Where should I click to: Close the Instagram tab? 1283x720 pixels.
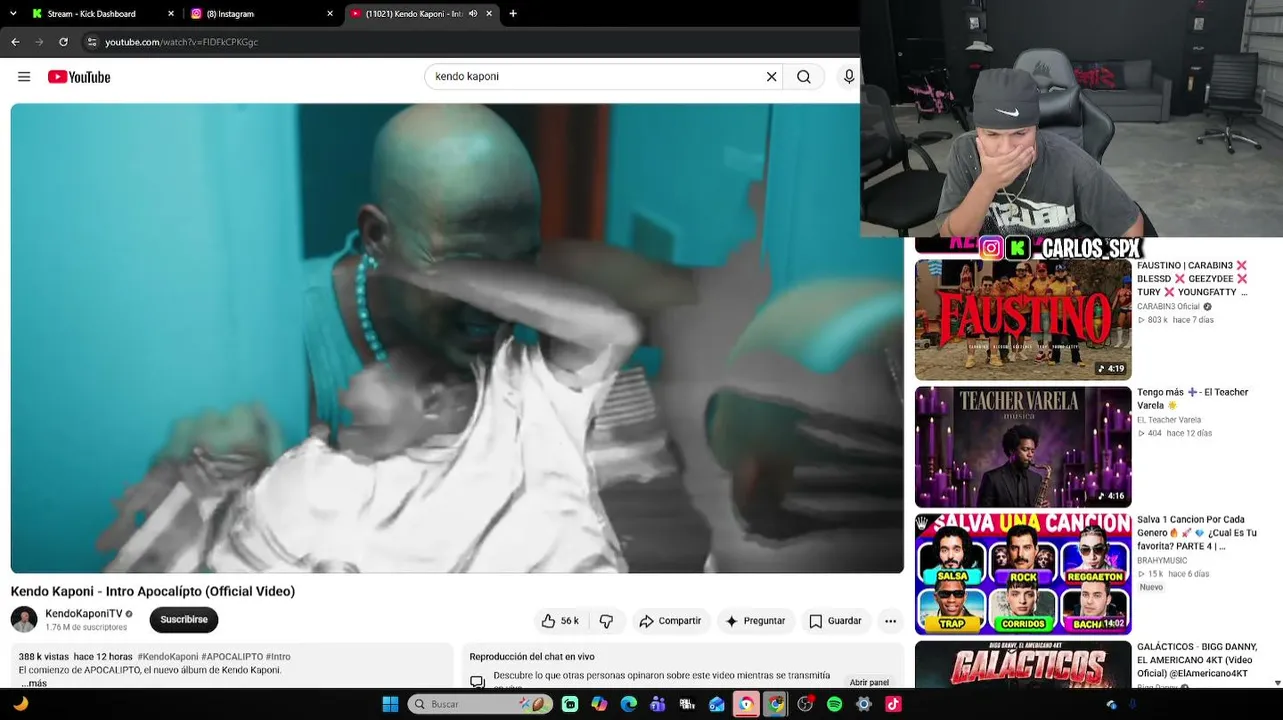[x=330, y=14]
